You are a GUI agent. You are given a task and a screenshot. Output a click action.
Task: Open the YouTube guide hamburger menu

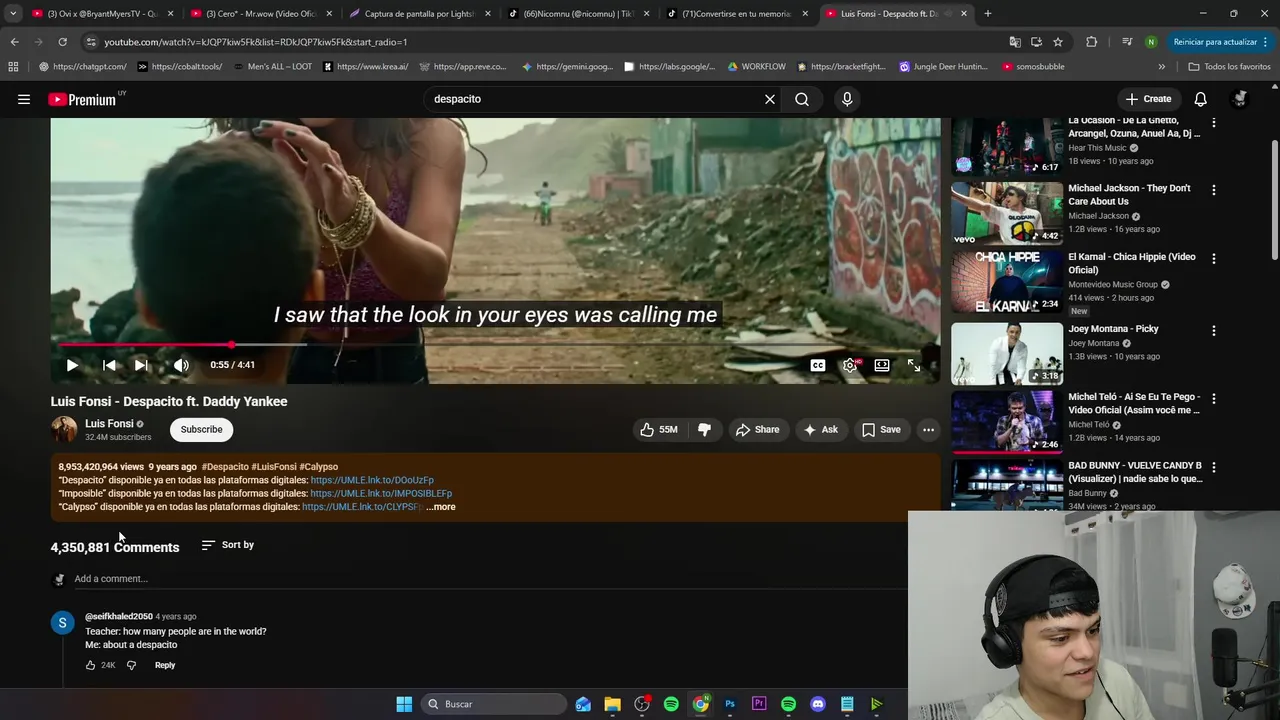click(24, 99)
